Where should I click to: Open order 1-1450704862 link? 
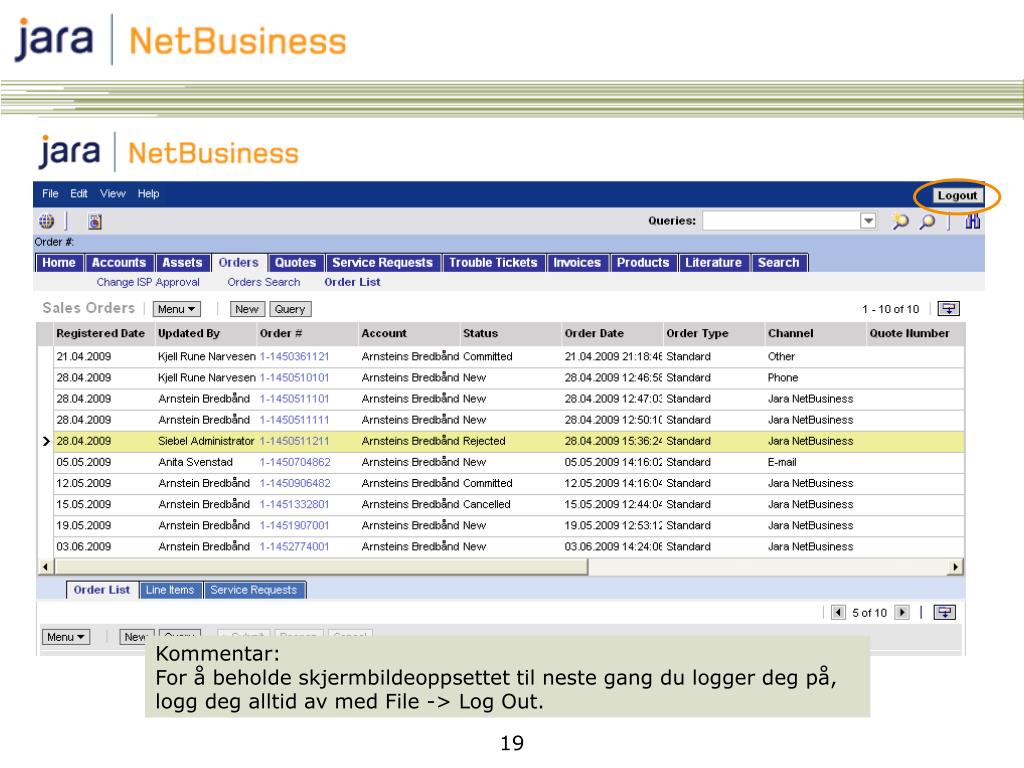point(295,462)
